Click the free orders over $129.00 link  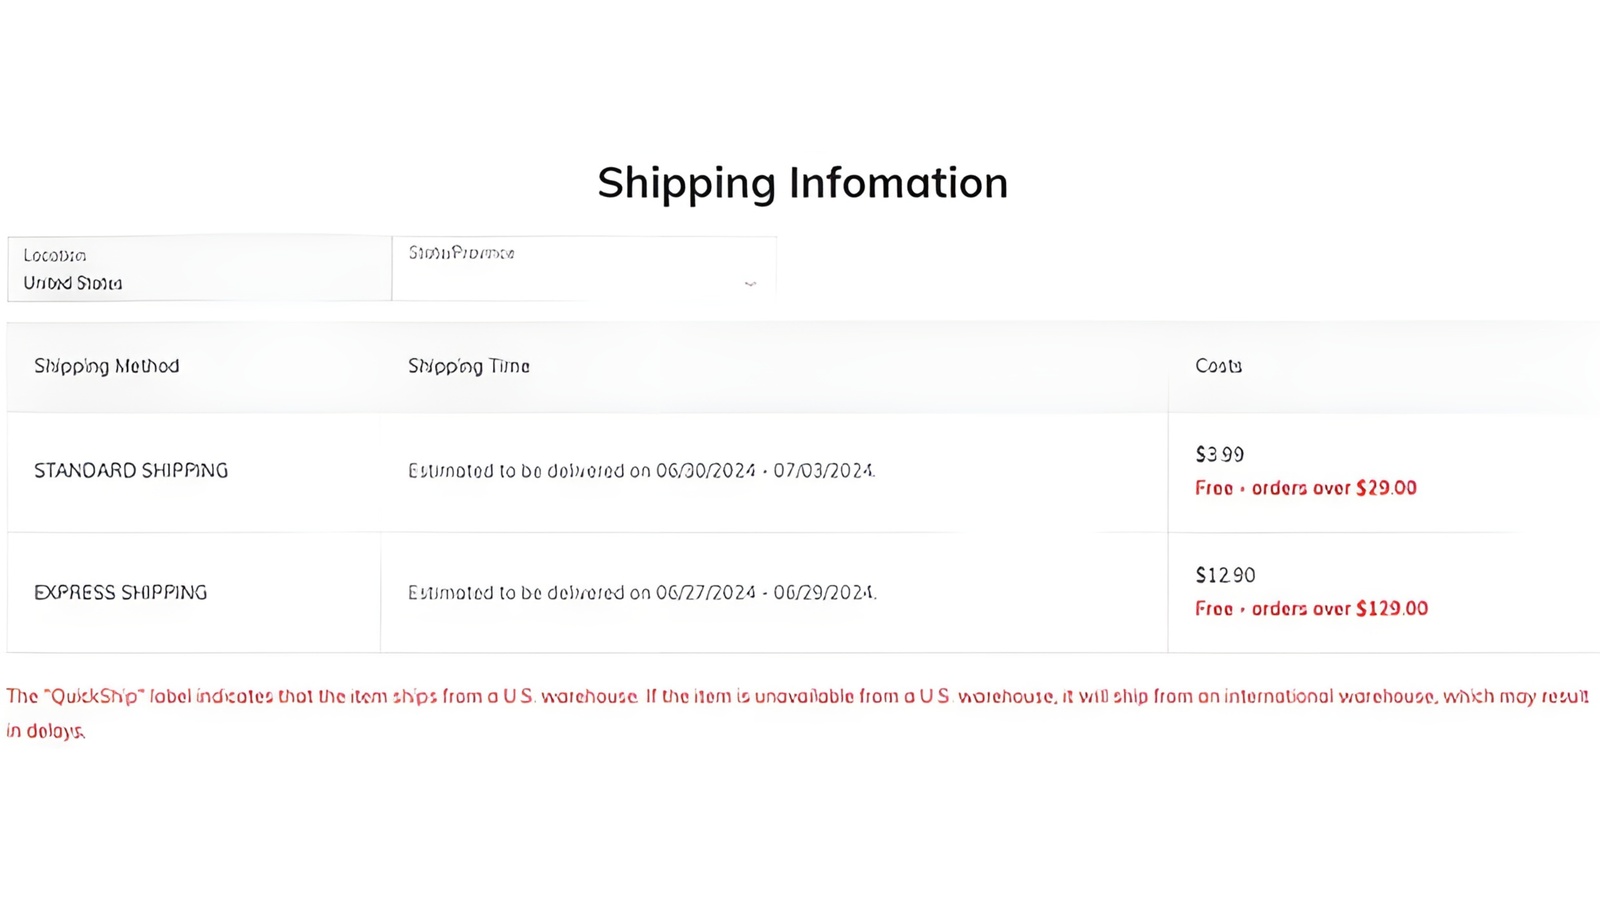coord(1312,608)
